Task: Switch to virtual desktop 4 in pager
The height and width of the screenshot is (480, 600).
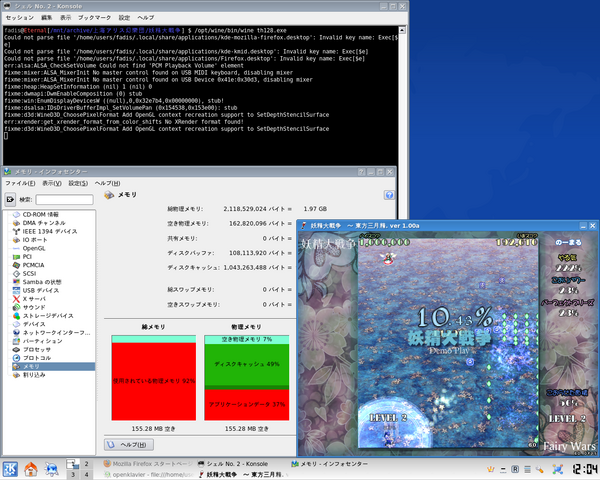Action: [x=86, y=475]
